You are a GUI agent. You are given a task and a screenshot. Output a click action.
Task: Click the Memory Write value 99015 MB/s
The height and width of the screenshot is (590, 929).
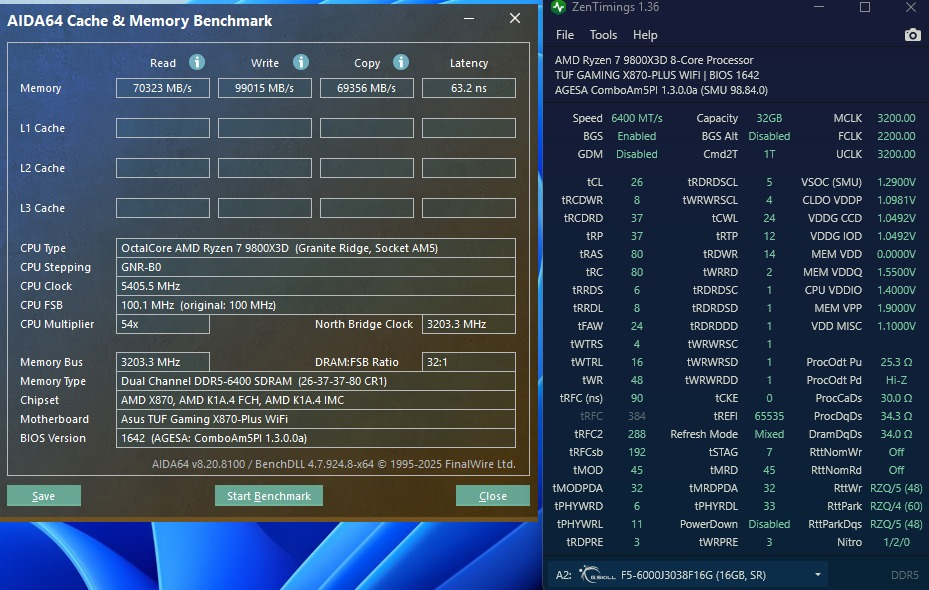point(264,88)
